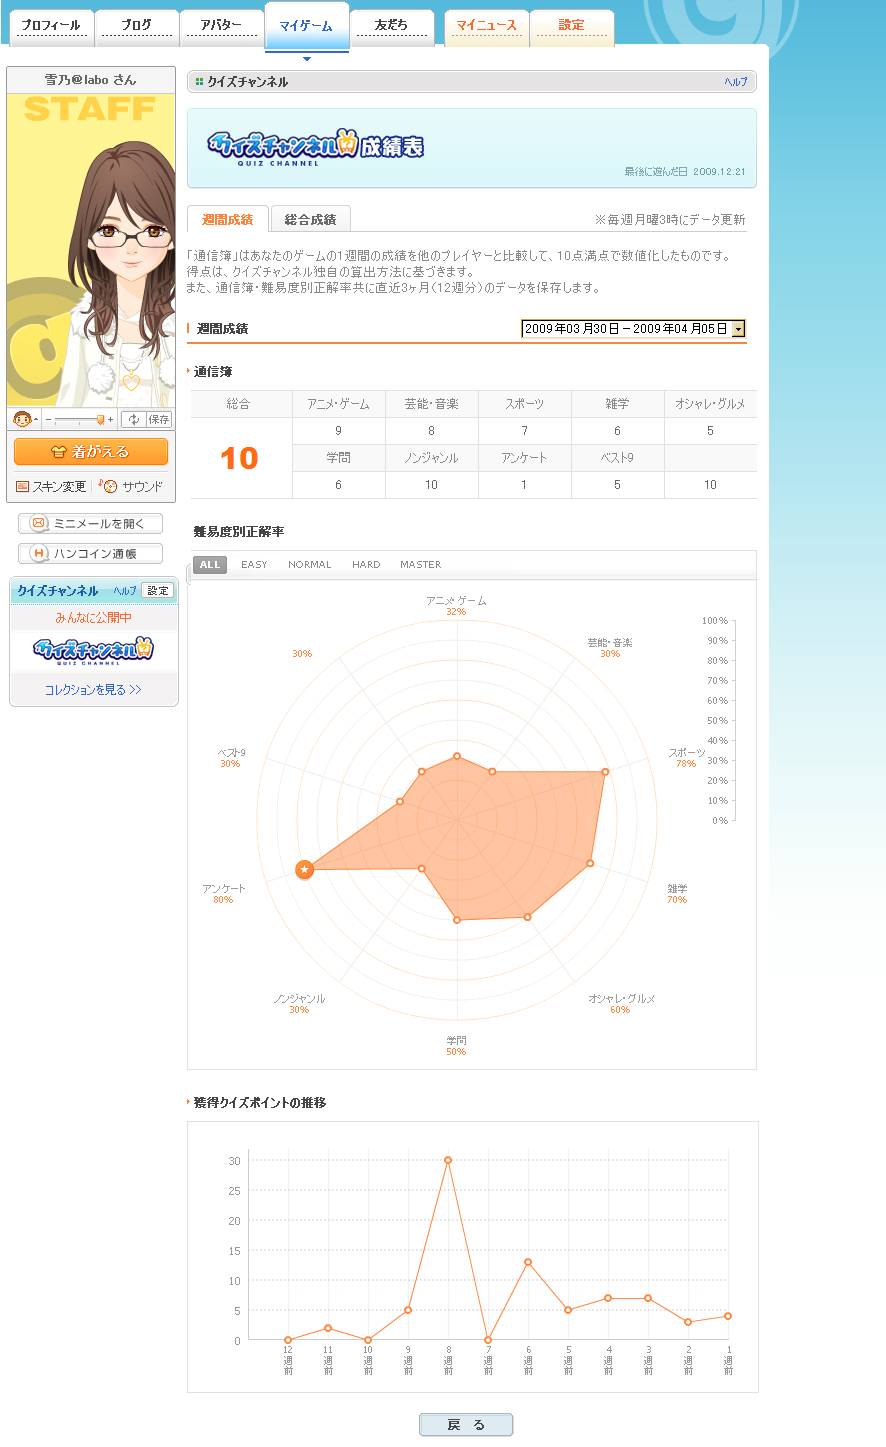Click the Quiz Channel 成績表 banner logo
Image resolution: width=886 pixels, height=1447 pixels.
(x=315, y=147)
